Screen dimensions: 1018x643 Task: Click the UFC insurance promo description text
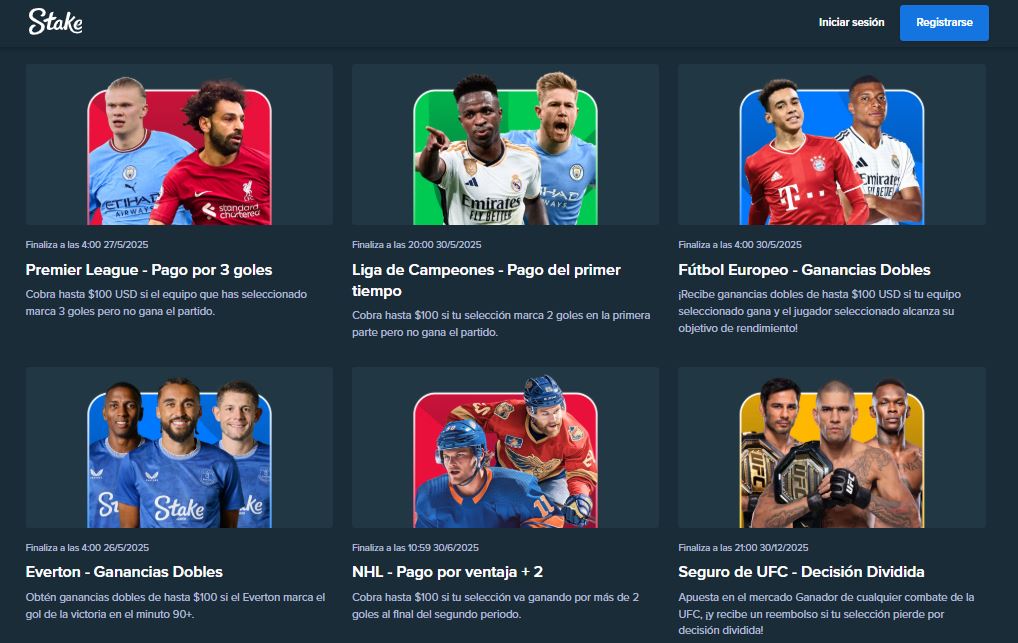click(826, 614)
